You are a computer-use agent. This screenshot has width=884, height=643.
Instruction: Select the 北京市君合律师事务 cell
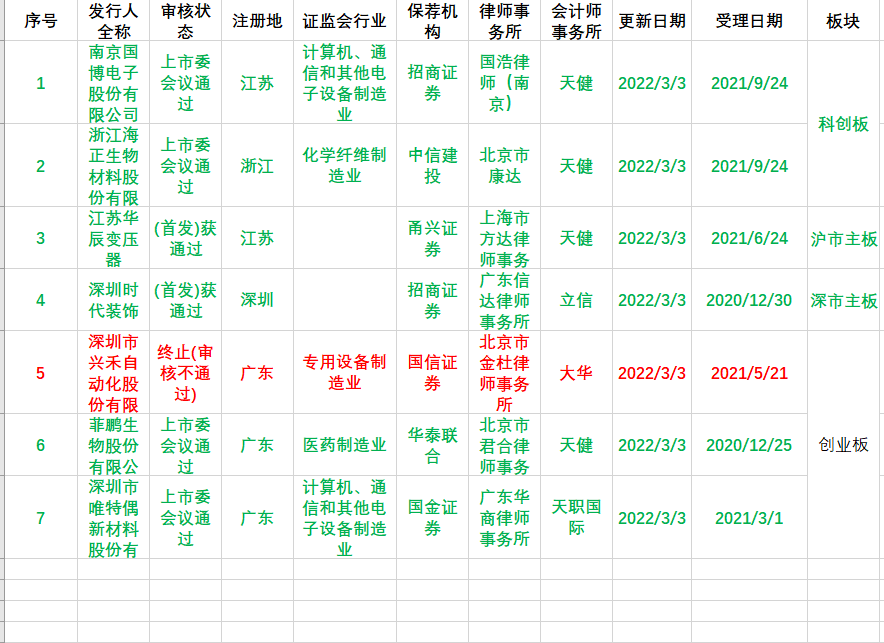pyautogui.click(x=505, y=445)
